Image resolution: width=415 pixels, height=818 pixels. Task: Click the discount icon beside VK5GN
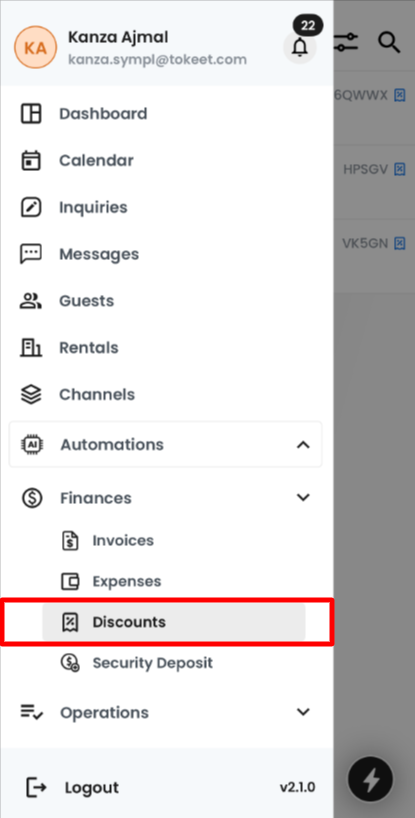click(x=399, y=243)
